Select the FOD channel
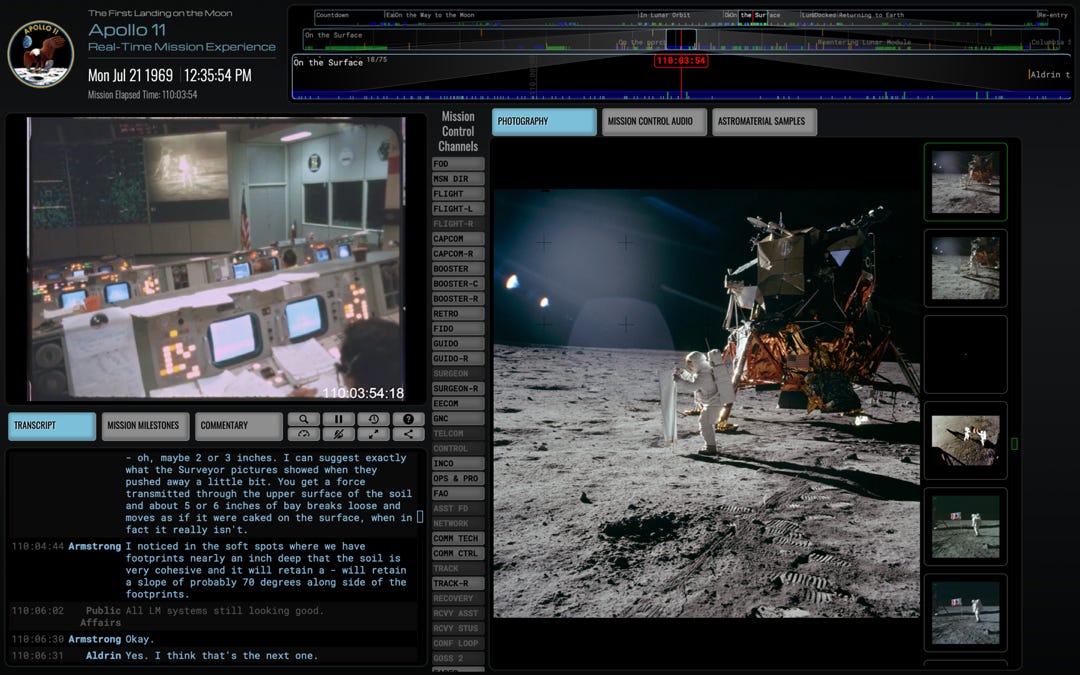Viewport: 1080px width, 675px height. coord(458,164)
